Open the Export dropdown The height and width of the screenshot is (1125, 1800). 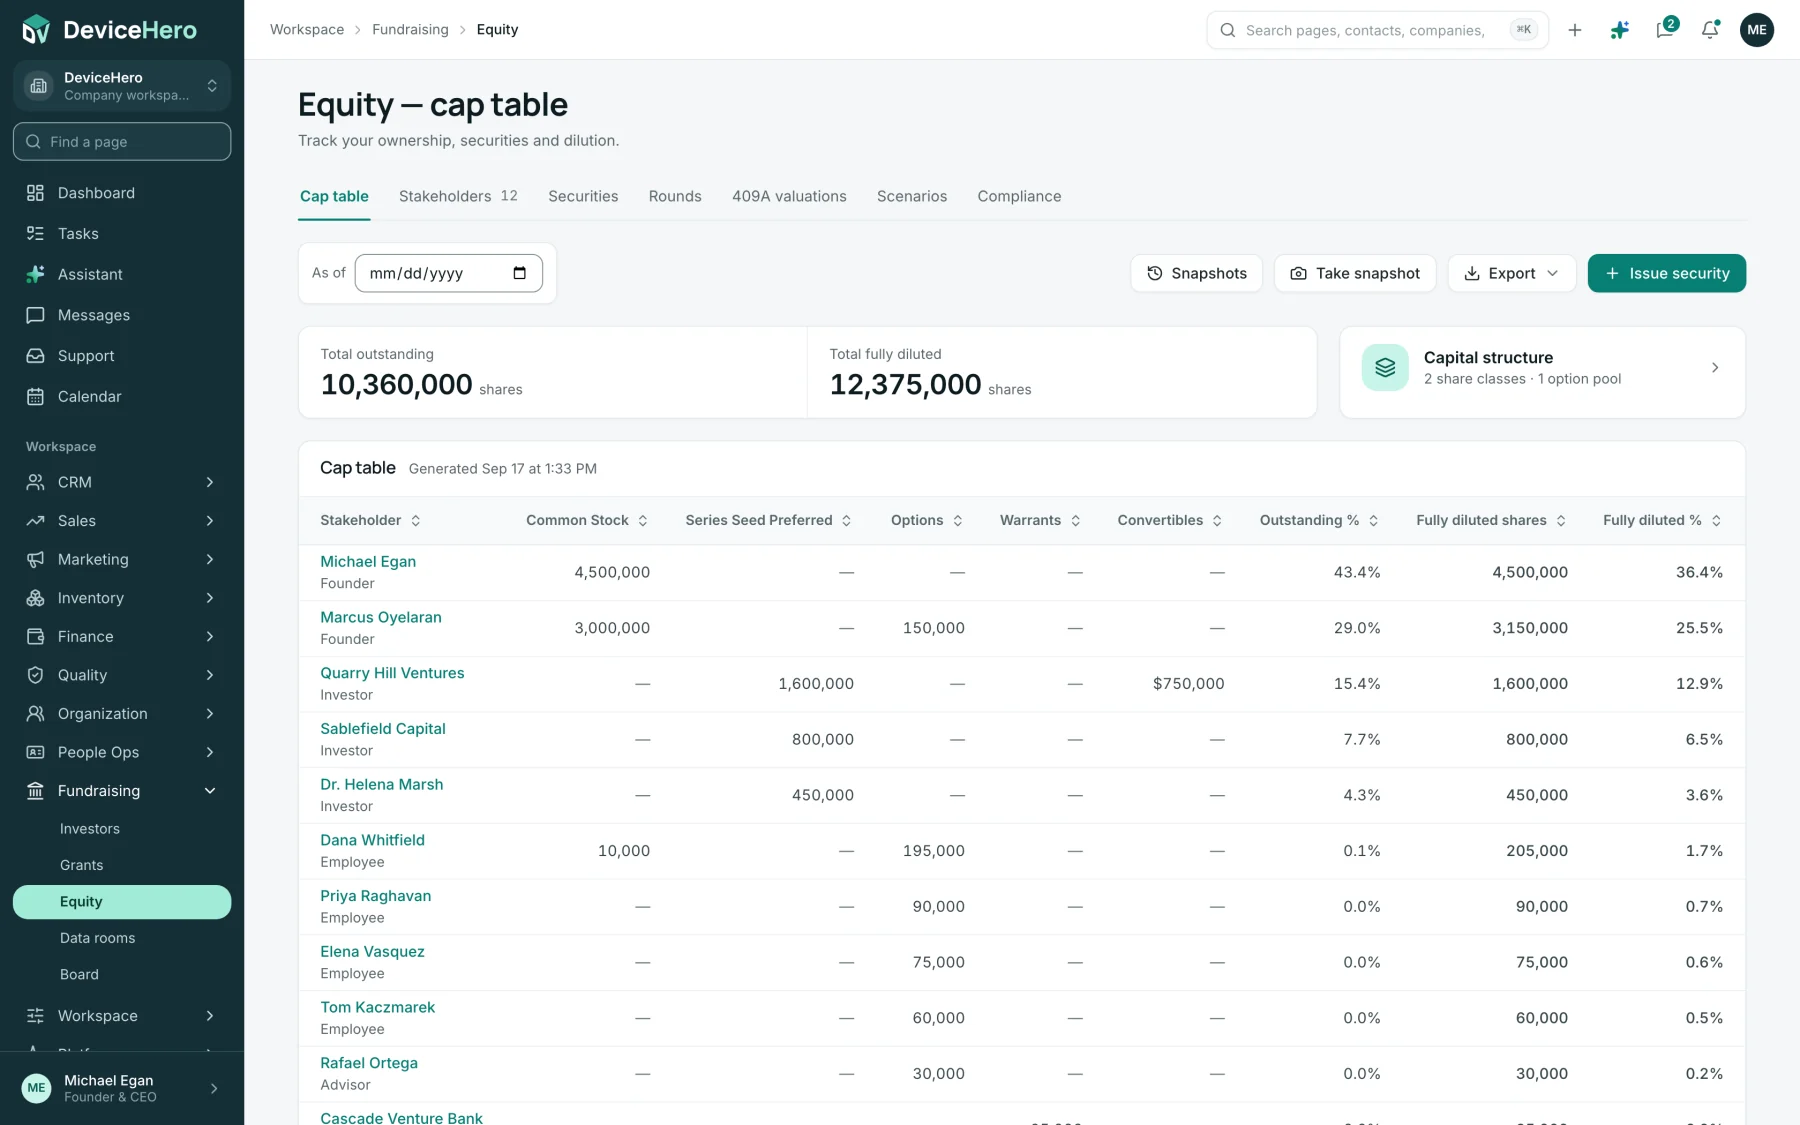[x=1511, y=273]
